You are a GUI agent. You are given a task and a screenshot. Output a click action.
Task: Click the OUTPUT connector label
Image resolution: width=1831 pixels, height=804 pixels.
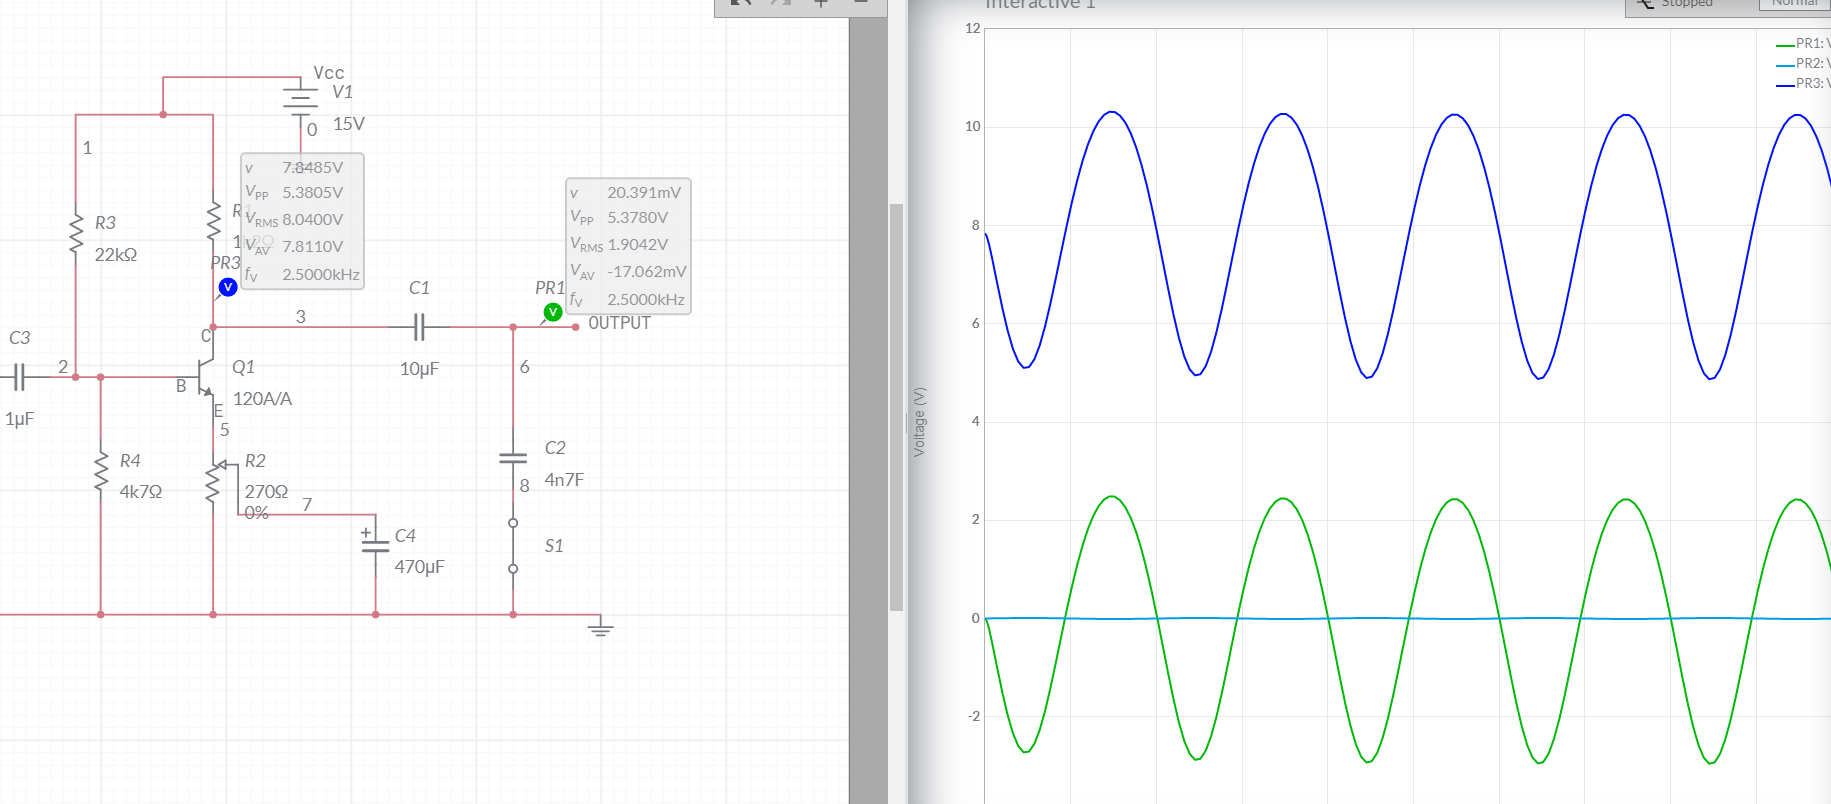tap(619, 323)
